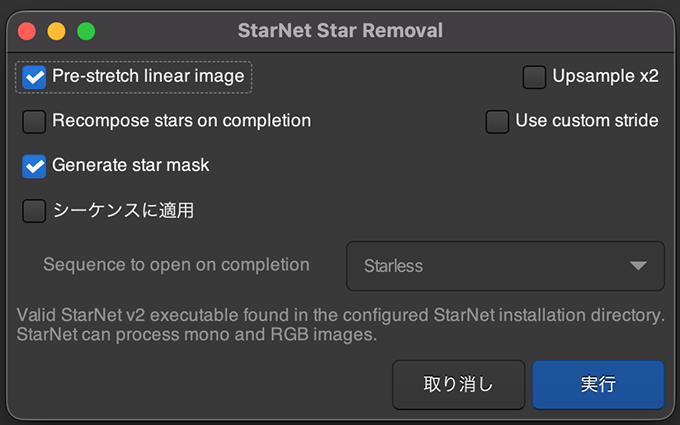
Task: Click the blue 実行 button
Action: (598, 385)
